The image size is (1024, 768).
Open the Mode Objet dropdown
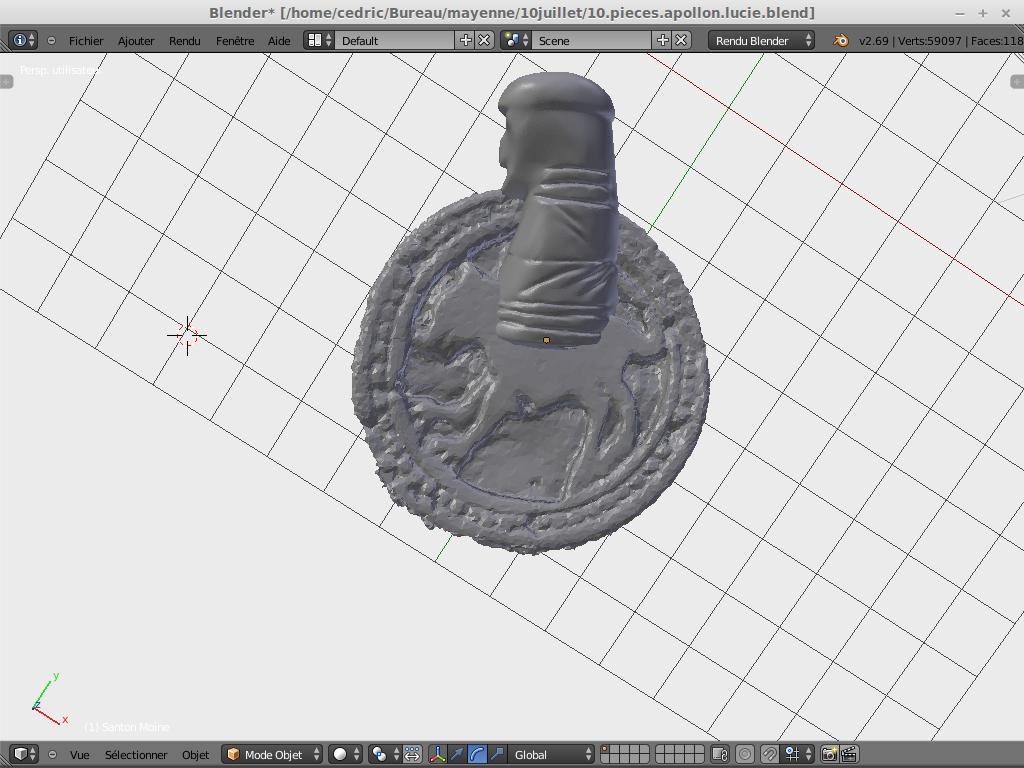tap(272, 754)
